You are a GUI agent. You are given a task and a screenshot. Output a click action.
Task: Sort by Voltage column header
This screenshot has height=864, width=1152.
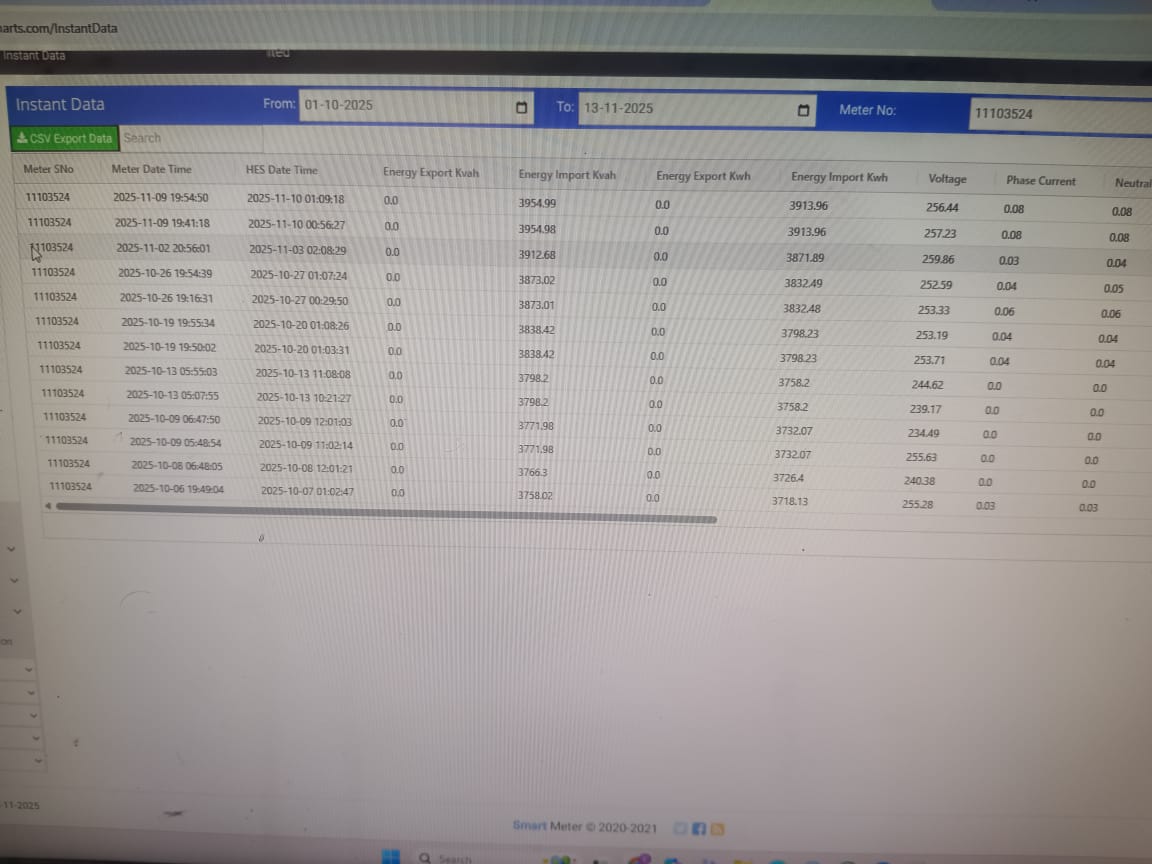click(947, 179)
